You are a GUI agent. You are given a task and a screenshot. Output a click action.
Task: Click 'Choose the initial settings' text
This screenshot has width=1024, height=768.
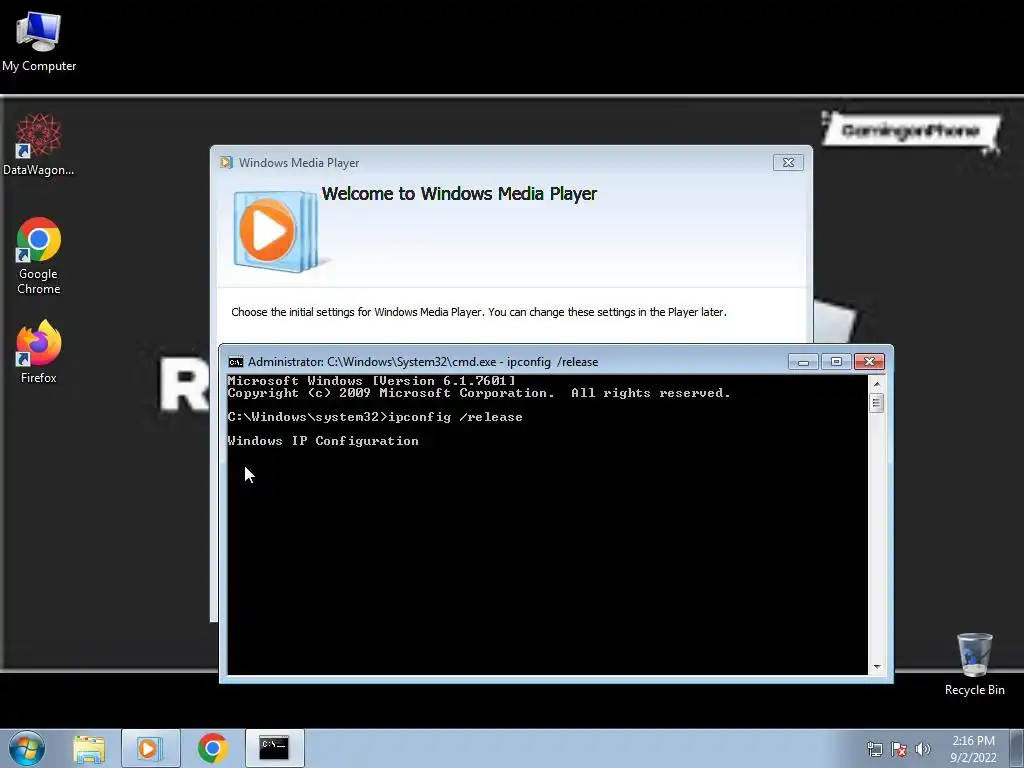click(x=479, y=312)
